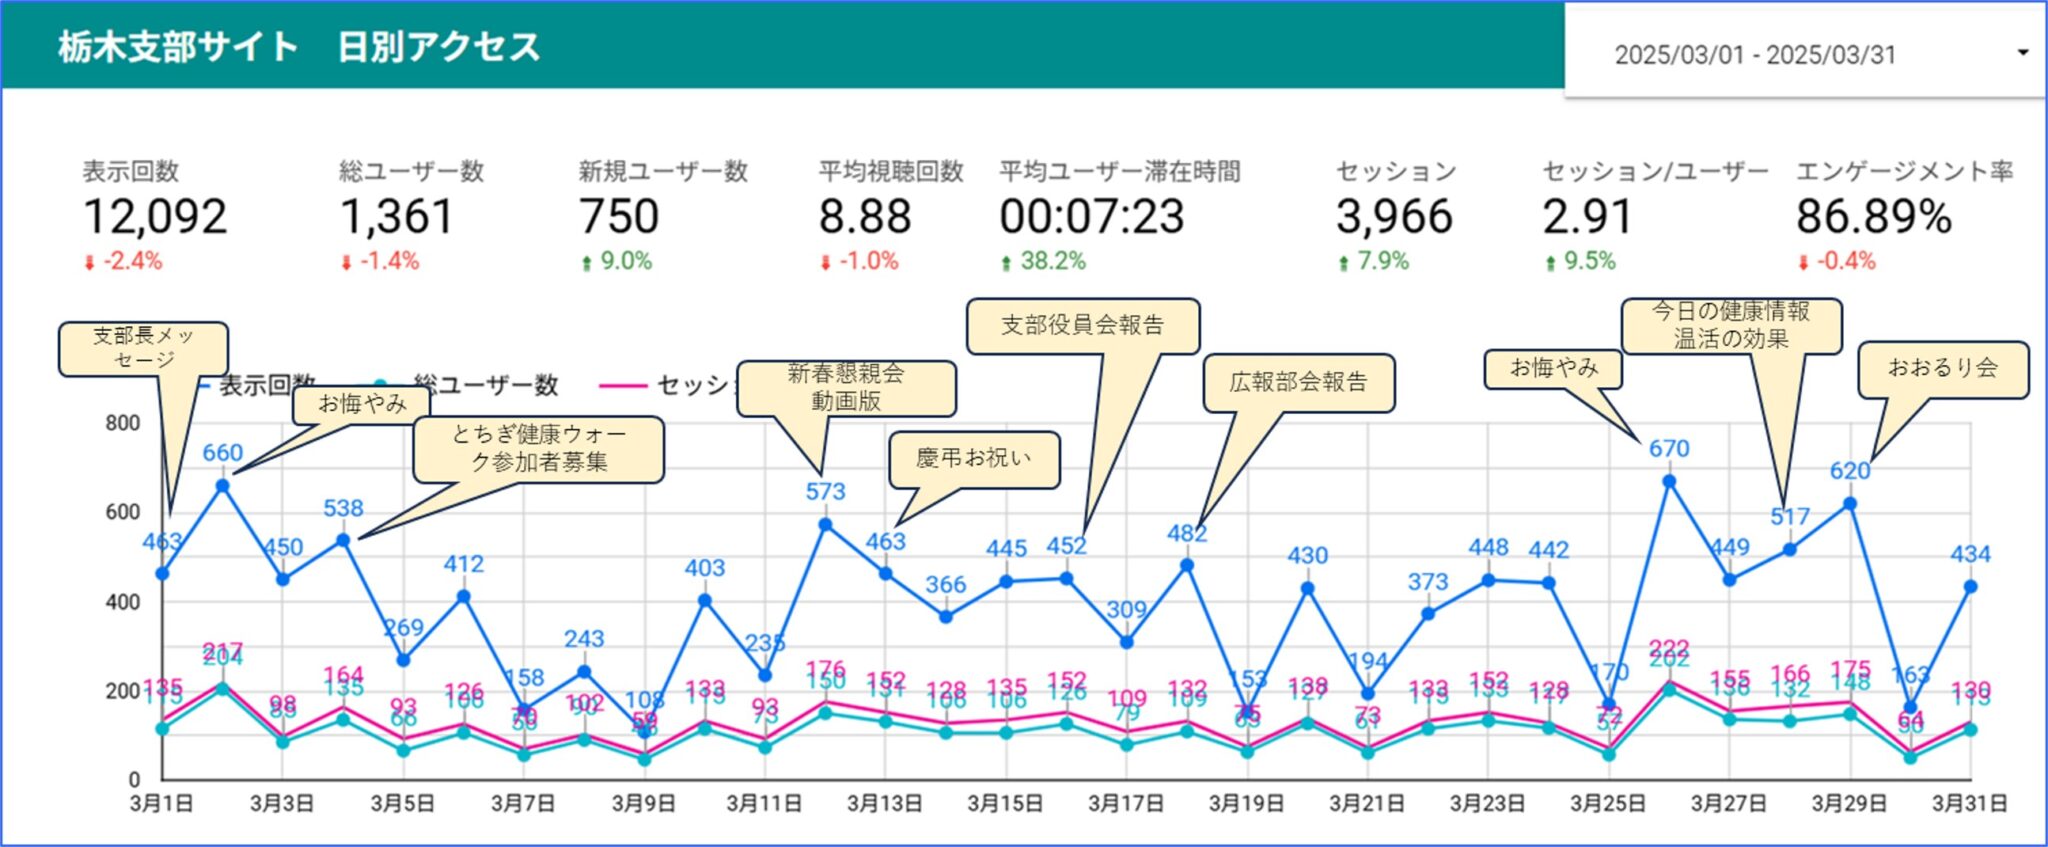Image resolution: width=2048 pixels, height=847 pixels.
Task: Click the 栃木支部サイト 日別アクセス header title
Action: click(x=299, y=47)
